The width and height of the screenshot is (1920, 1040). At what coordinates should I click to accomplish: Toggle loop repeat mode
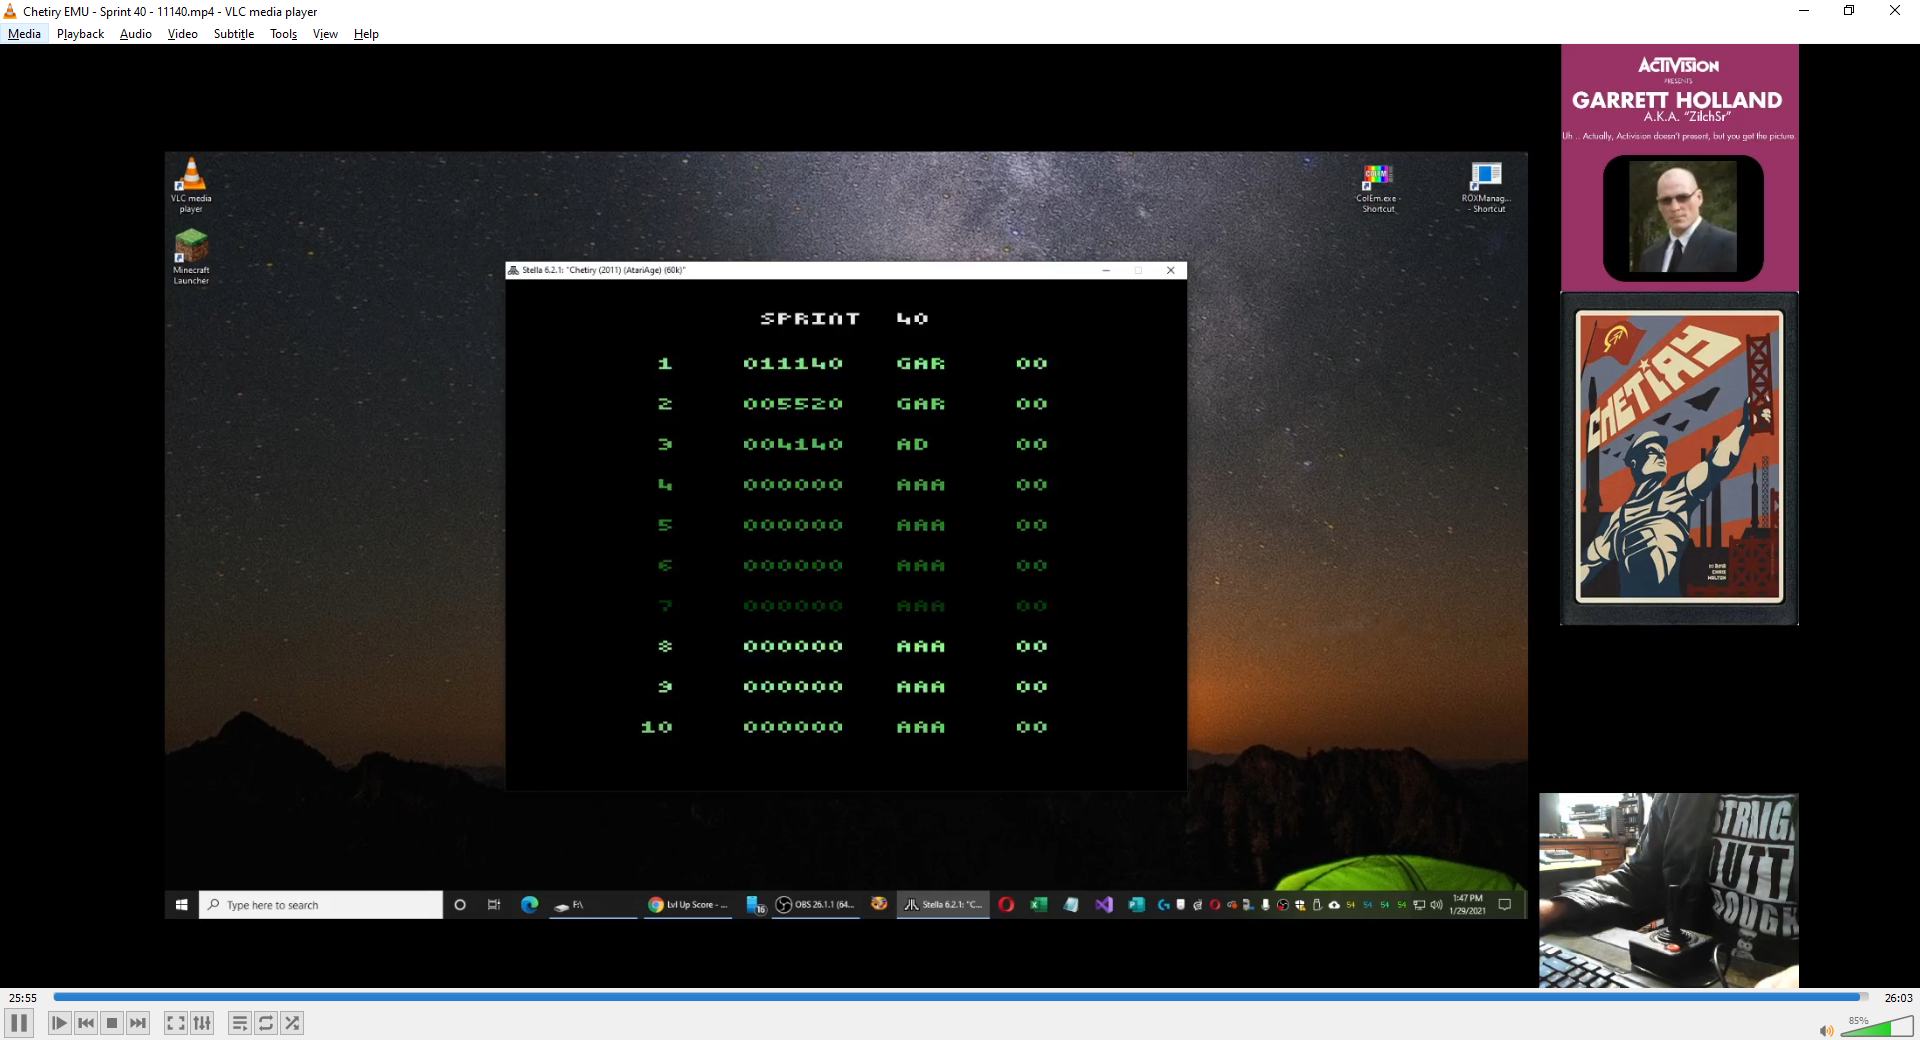click(266, 1023)
